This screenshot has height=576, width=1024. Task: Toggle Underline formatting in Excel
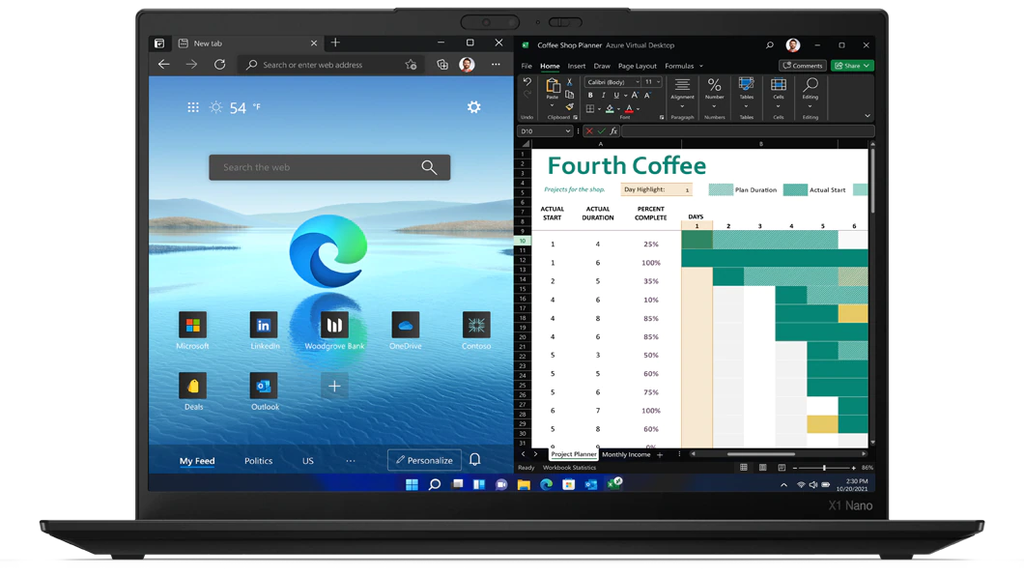616,95
